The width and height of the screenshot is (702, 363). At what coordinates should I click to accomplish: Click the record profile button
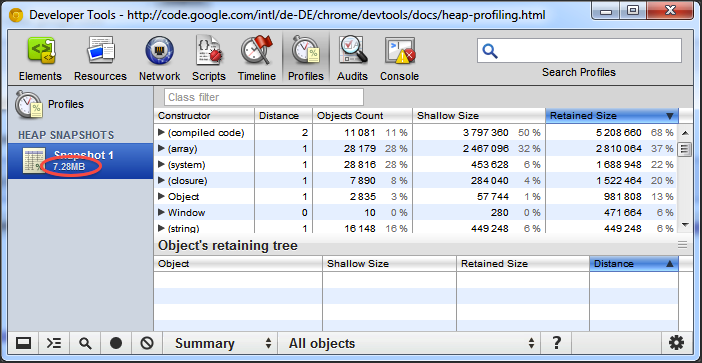pyautogui.click(x=116, y=343)
